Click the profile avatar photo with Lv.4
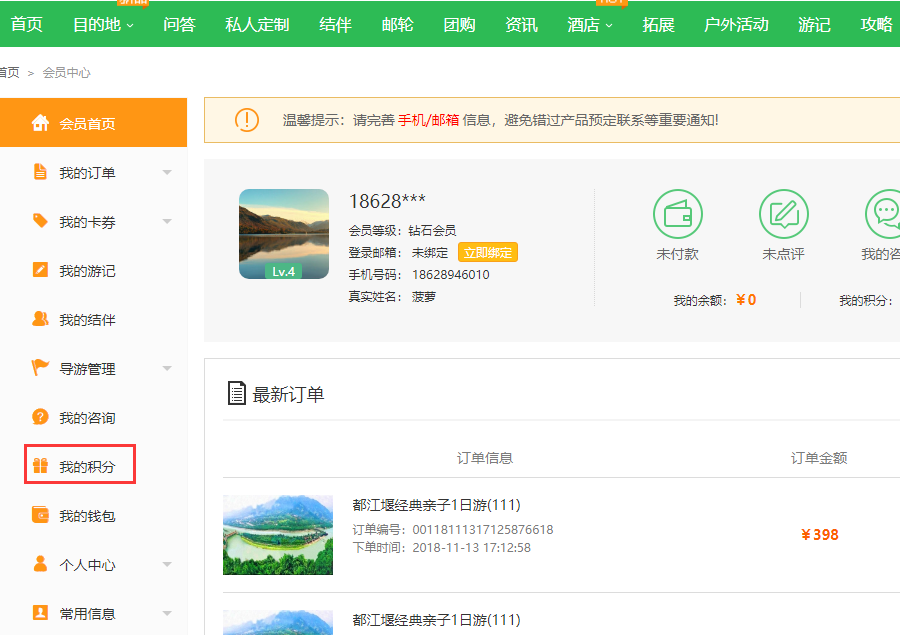Image resolution: width=900 pixels, height=635 pixels. point(284,234)
